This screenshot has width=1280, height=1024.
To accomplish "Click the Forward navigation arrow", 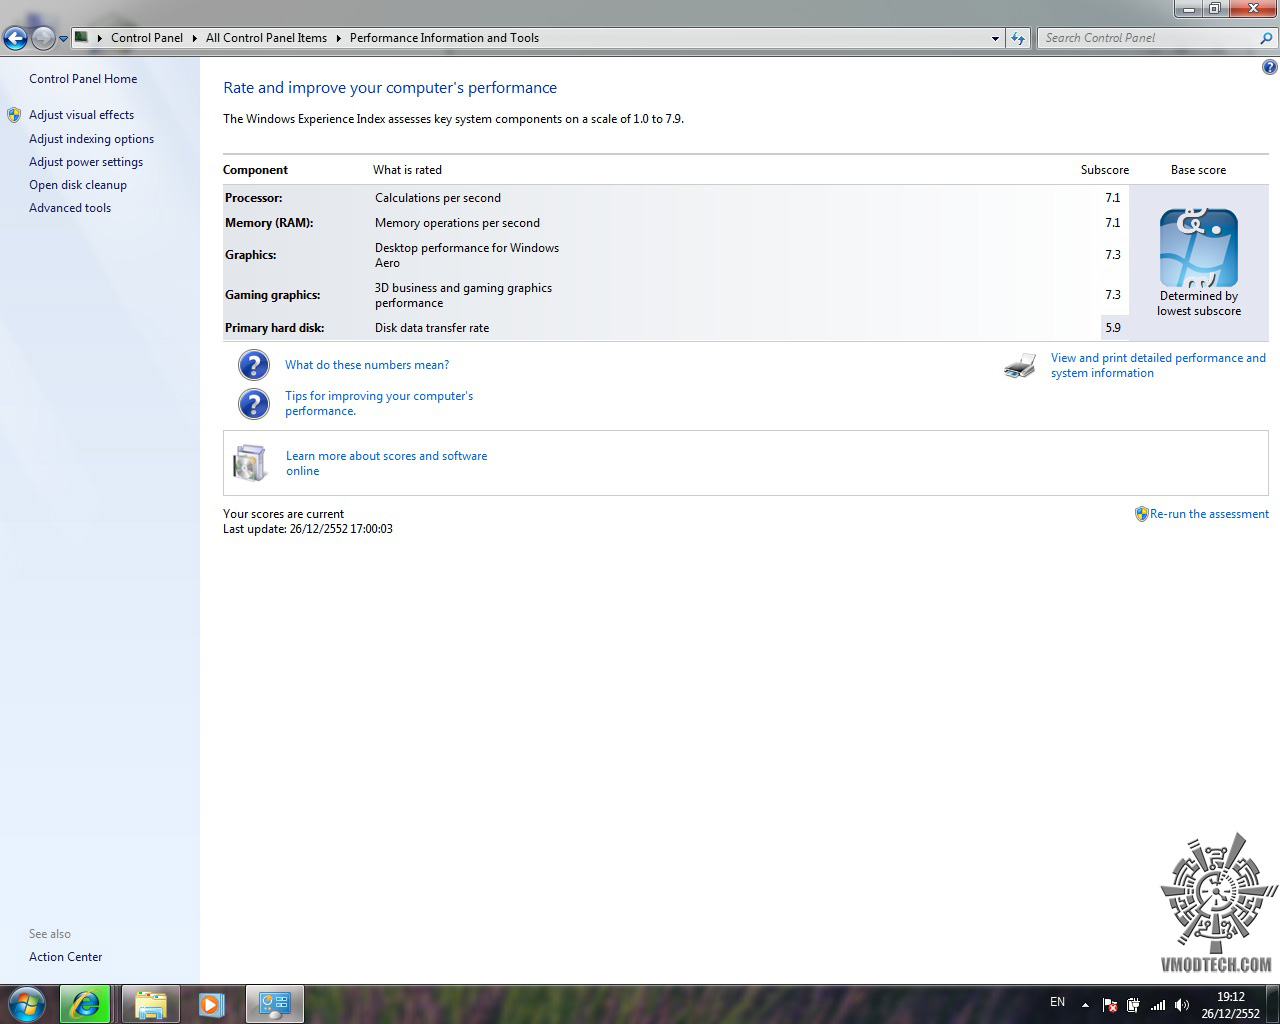I will point(43,38).
